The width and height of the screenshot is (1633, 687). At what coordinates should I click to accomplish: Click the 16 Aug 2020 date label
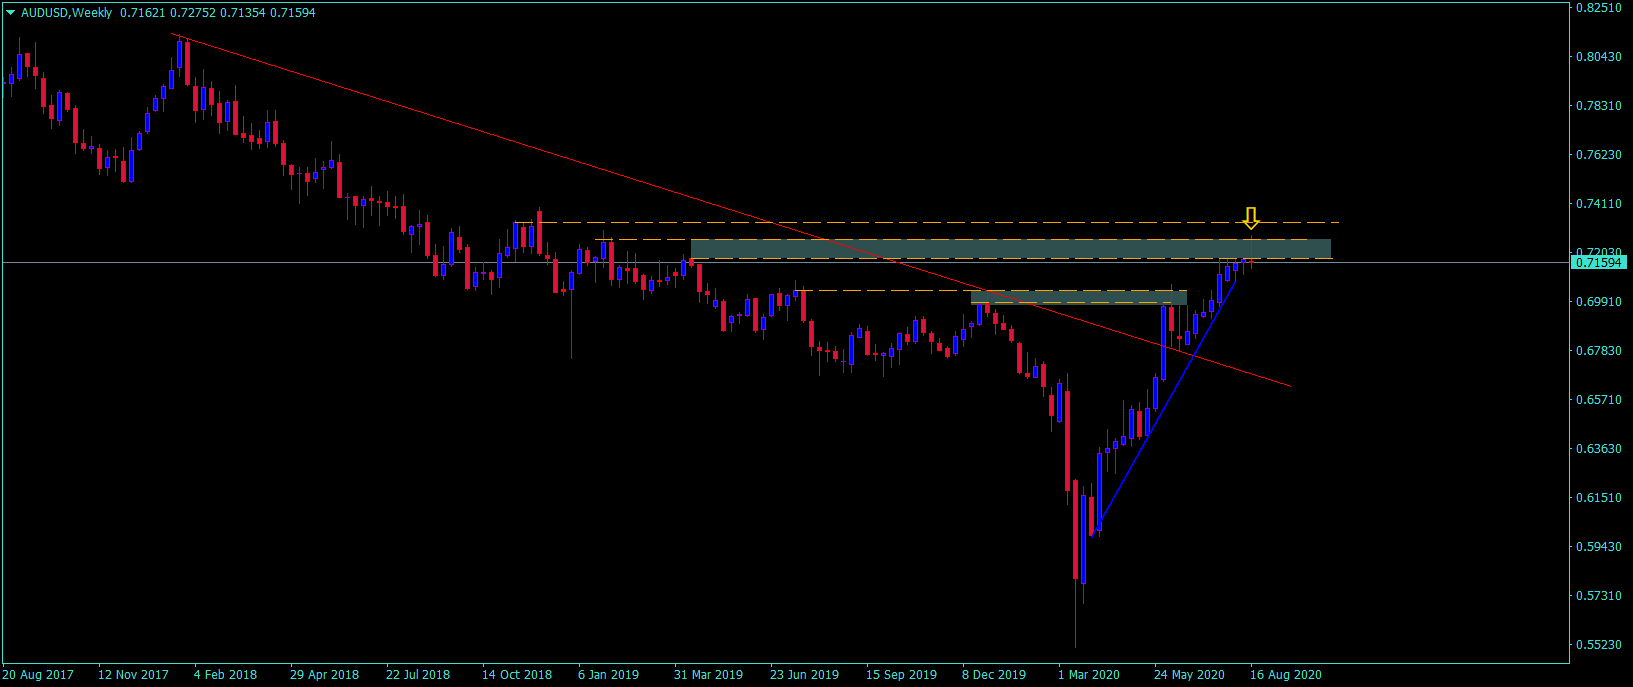click(x=1286, y=675)
